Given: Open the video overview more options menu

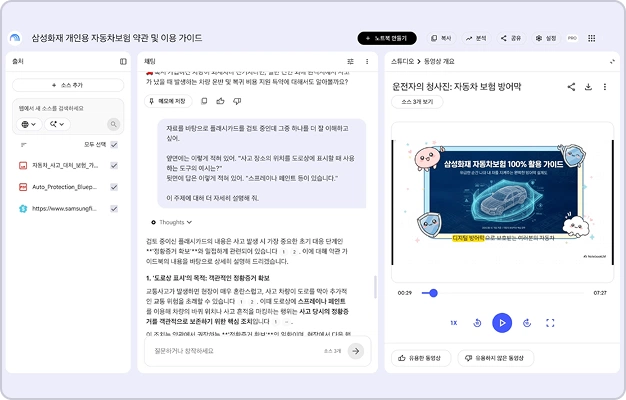Looking at the screenshot, I should [605, 87].
